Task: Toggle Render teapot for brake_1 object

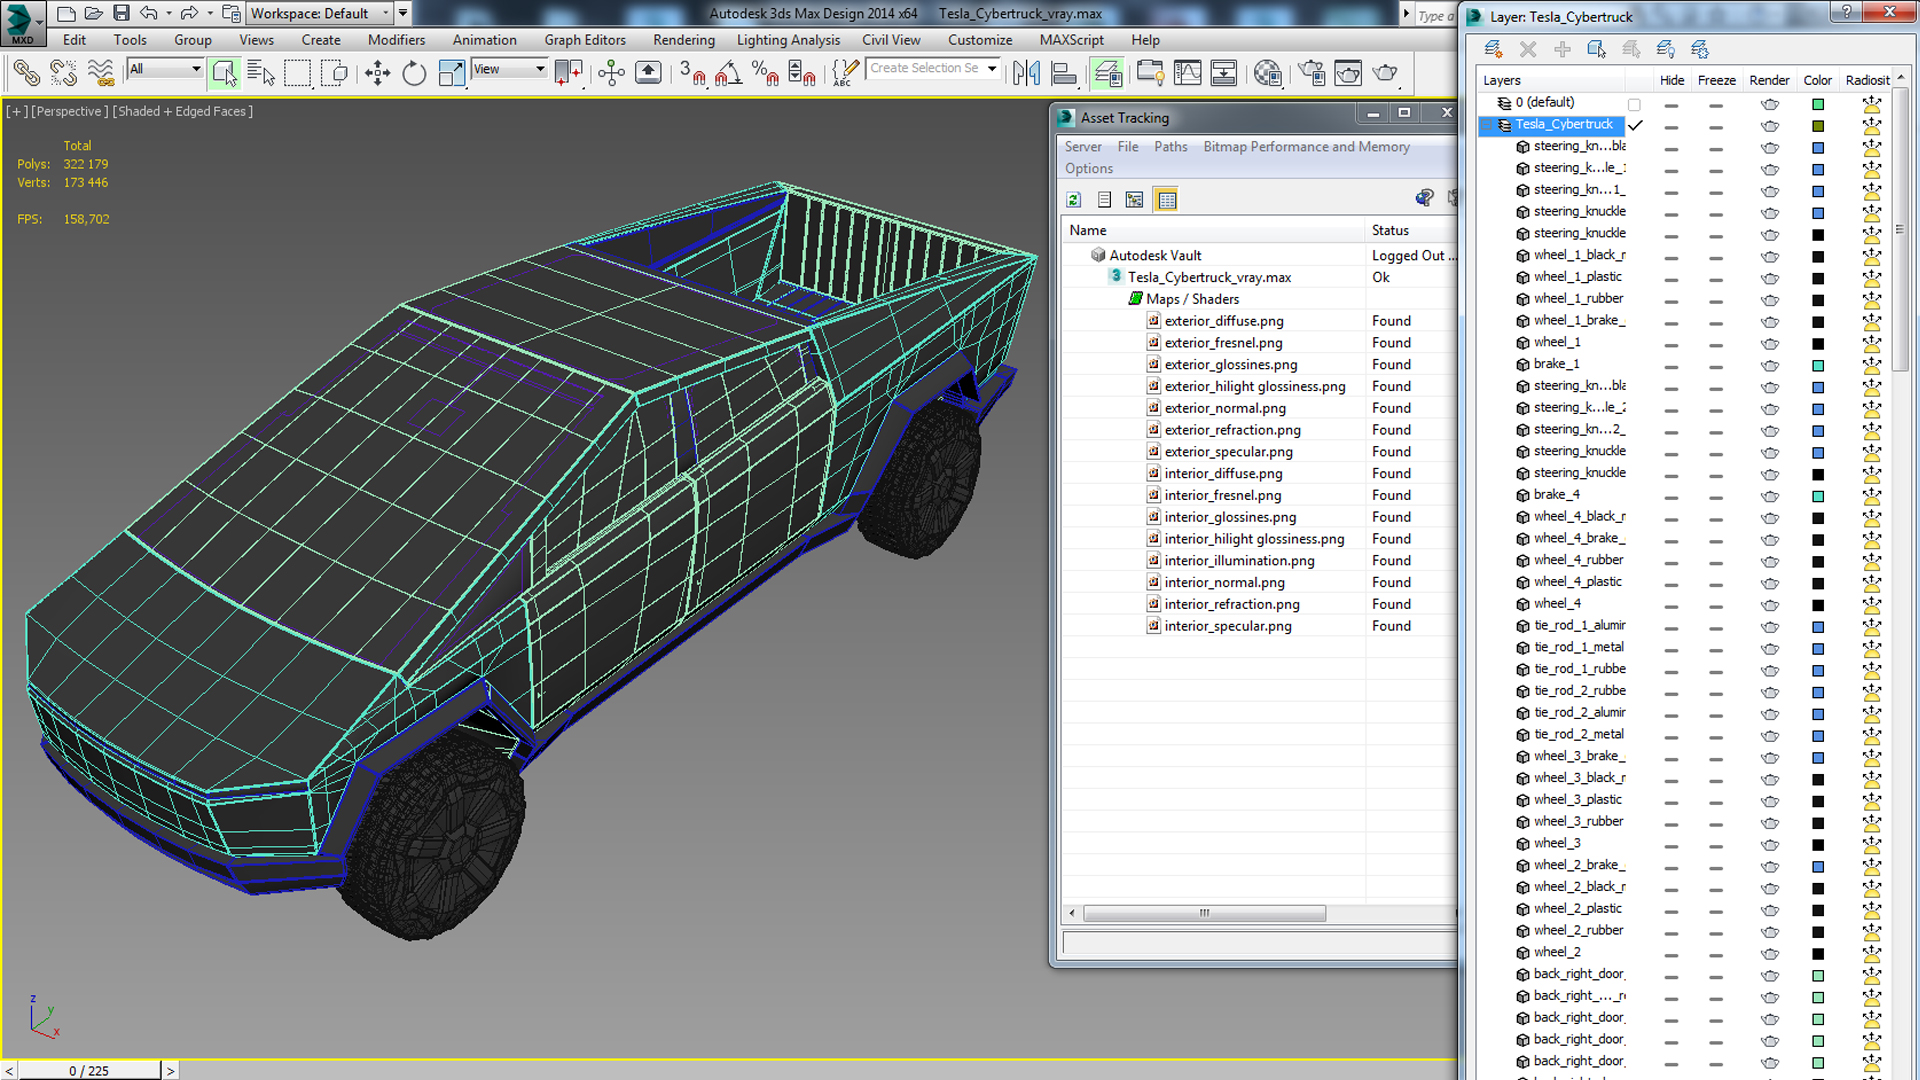Action: [1769, 366]
